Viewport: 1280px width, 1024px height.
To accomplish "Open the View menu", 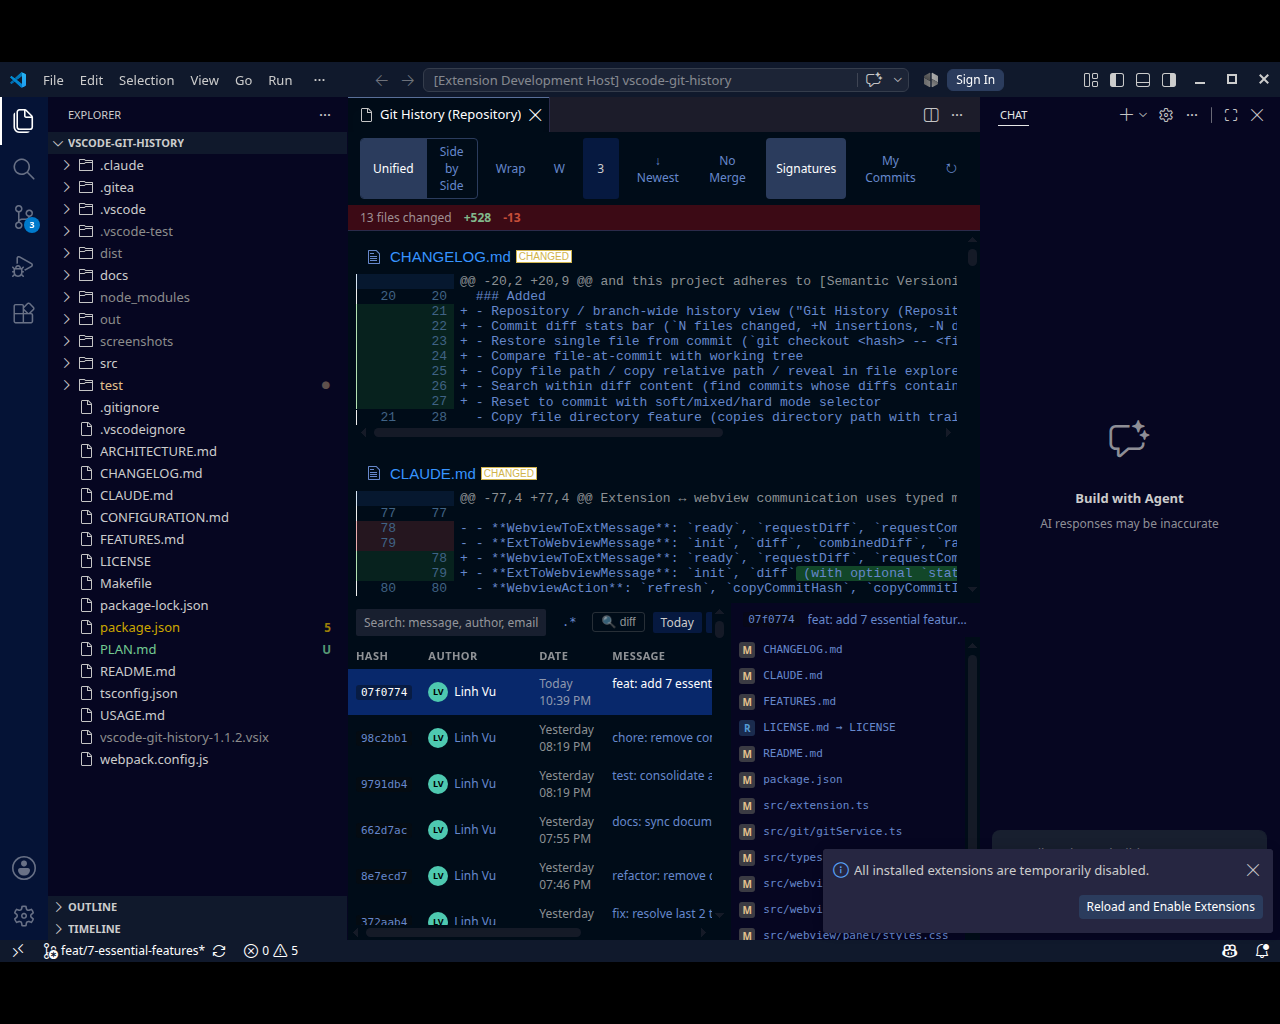I will (x=205, y=80).
